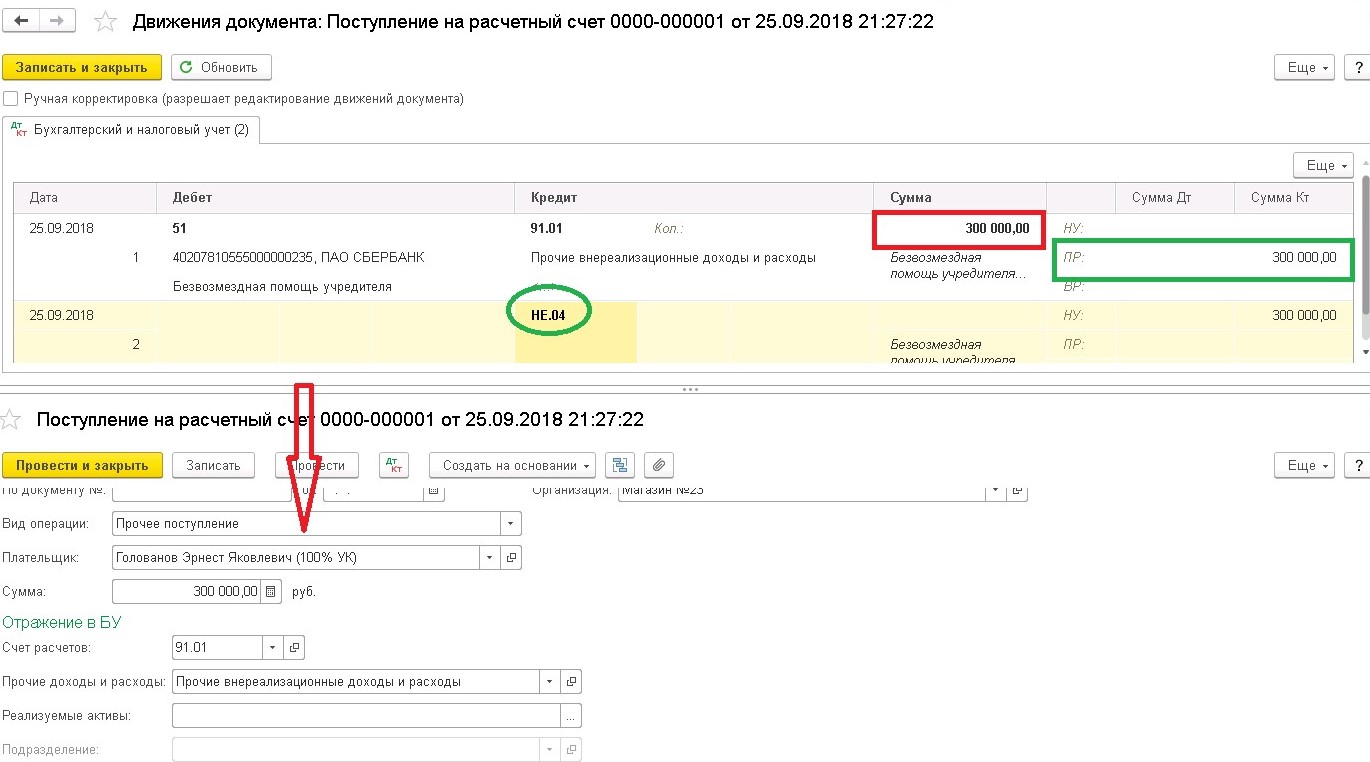Viewport: 1370px width, 762px height.
Task: Expand the Прочие доходы и расходы dropdown
Action: [549, 682]
